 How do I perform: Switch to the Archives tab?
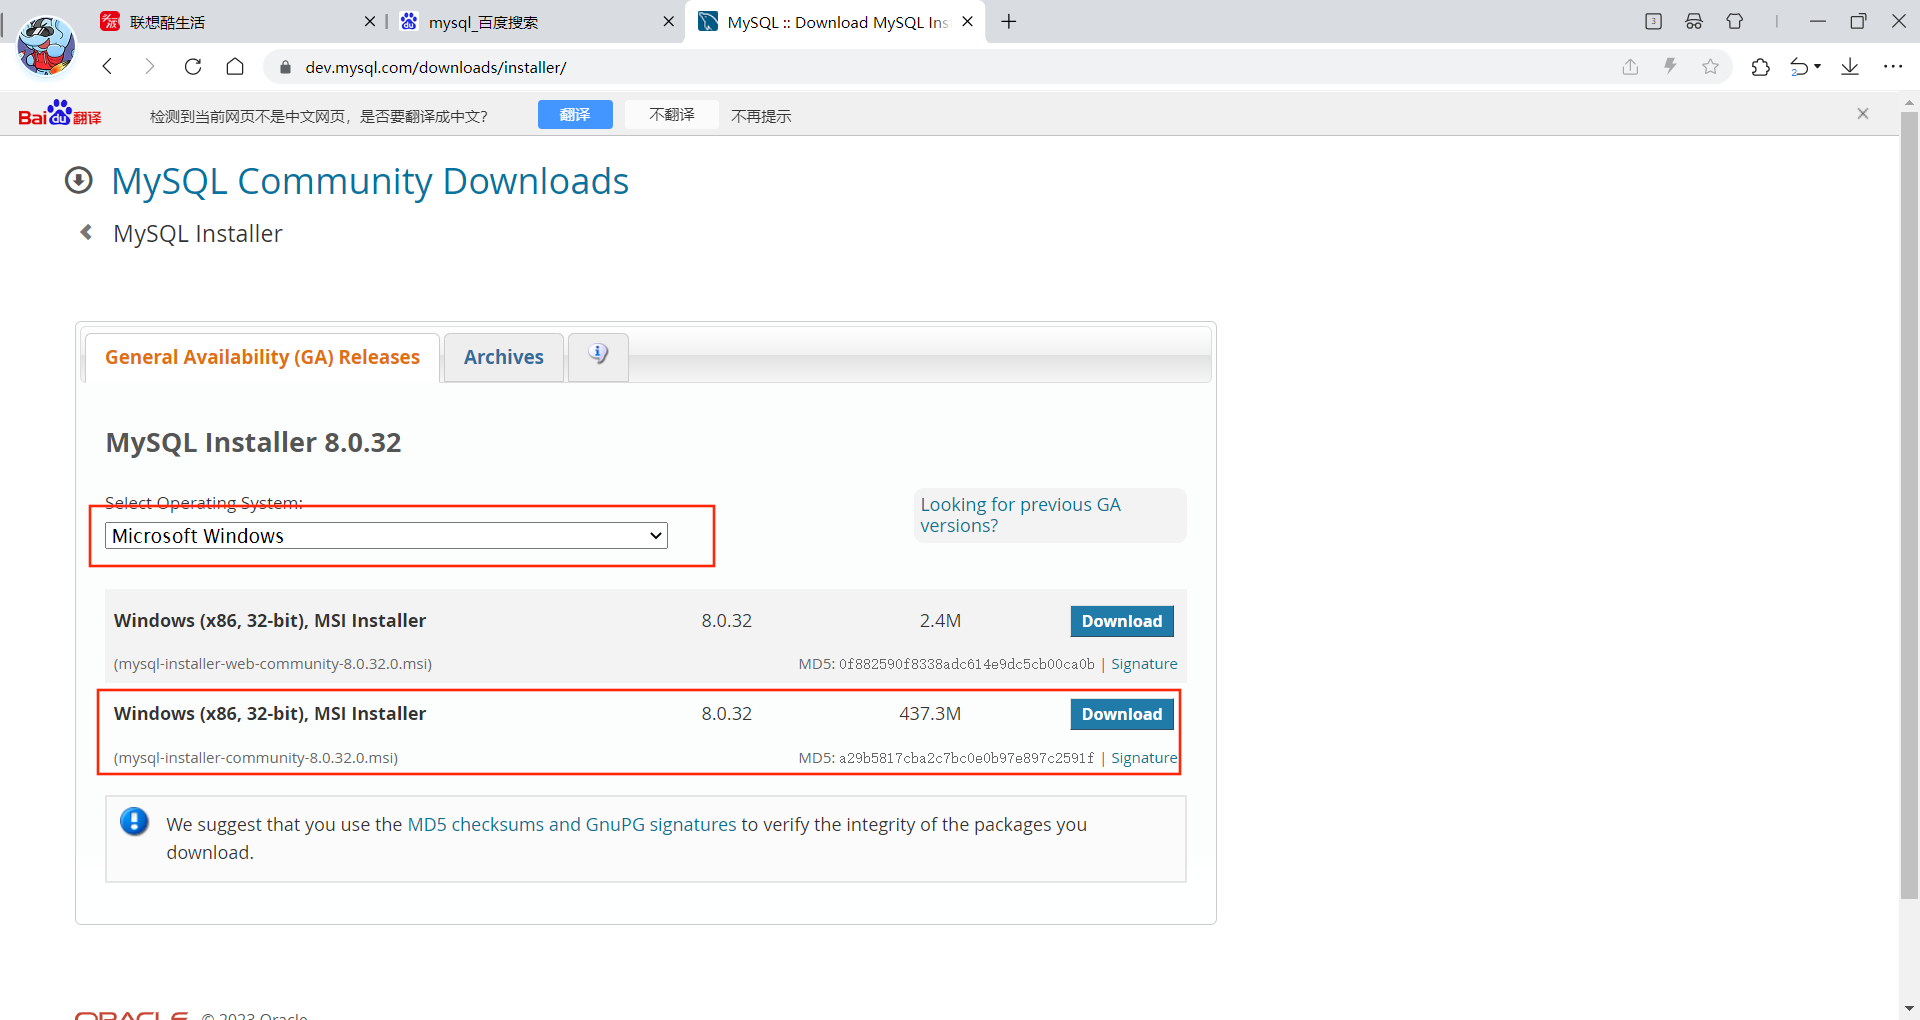tap(504, 357)
